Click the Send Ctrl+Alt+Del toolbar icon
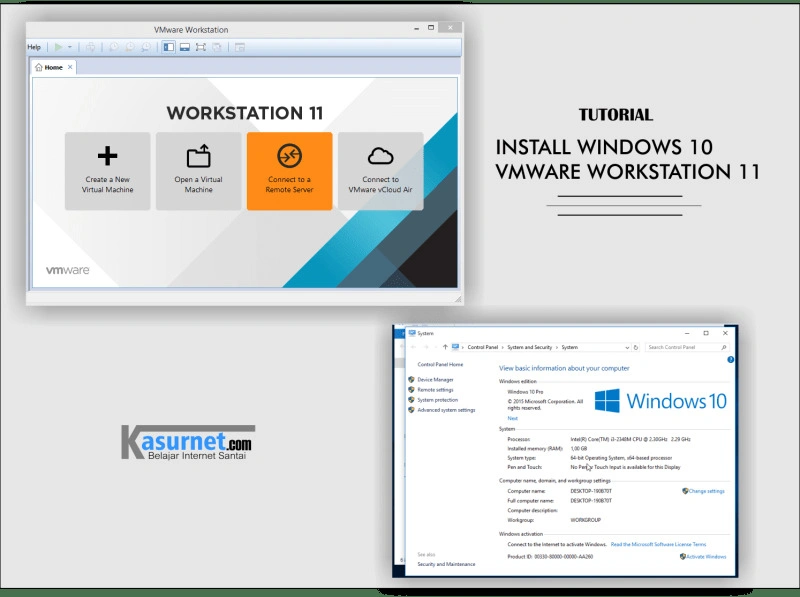Image resolution: width=800 pixels, height=597 pixels. coord(90,47)
